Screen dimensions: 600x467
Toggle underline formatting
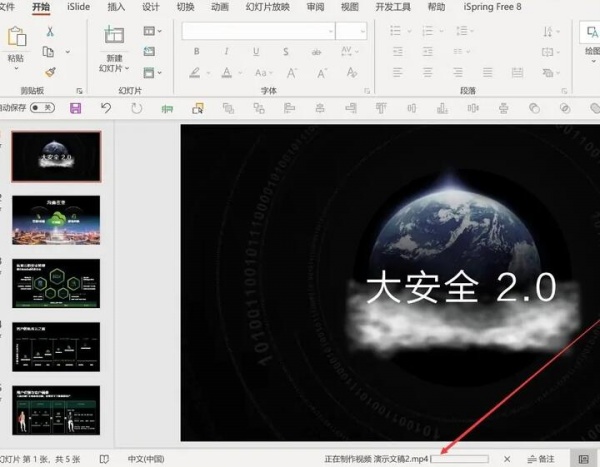click(x=256, y=52)
